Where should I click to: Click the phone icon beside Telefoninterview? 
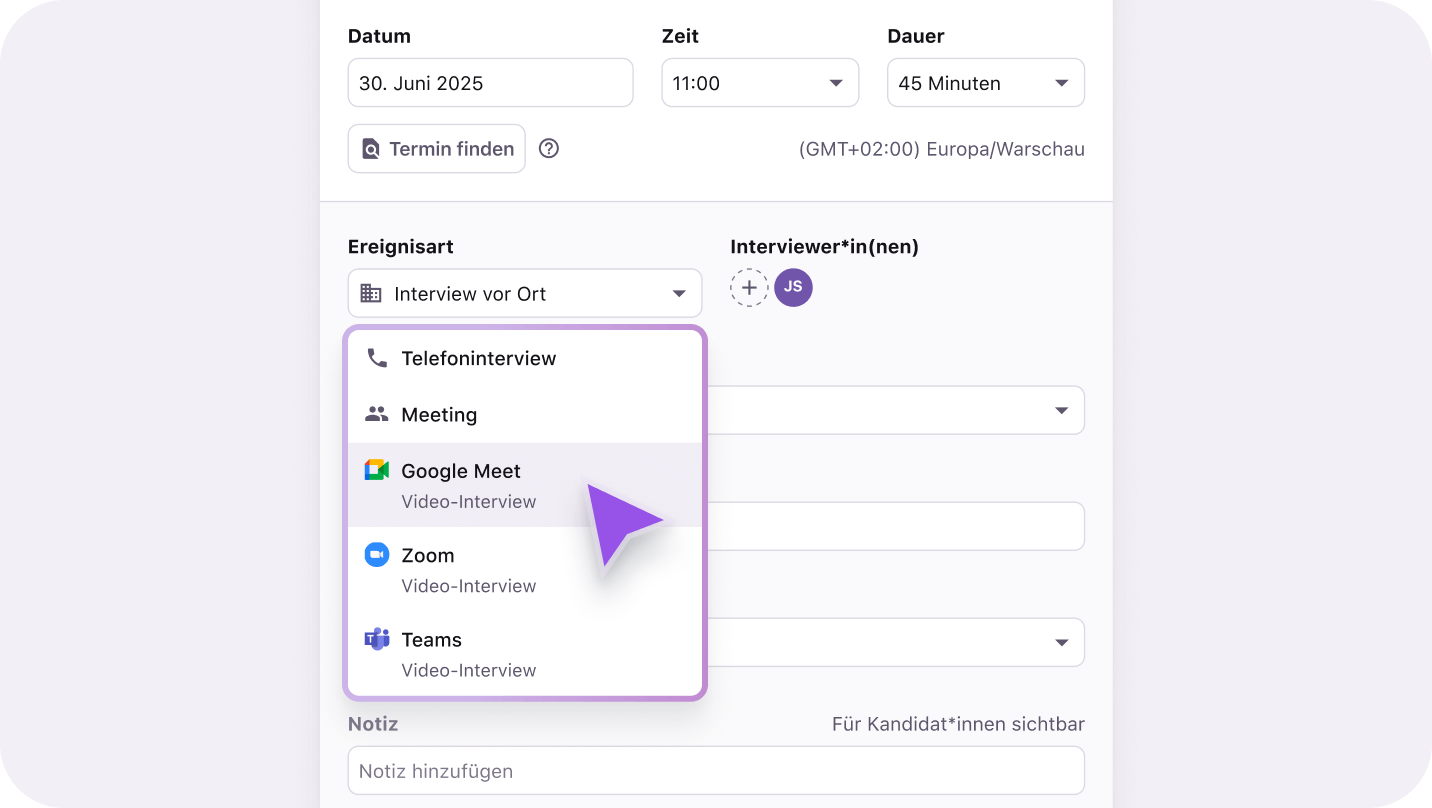pos(377,358)
